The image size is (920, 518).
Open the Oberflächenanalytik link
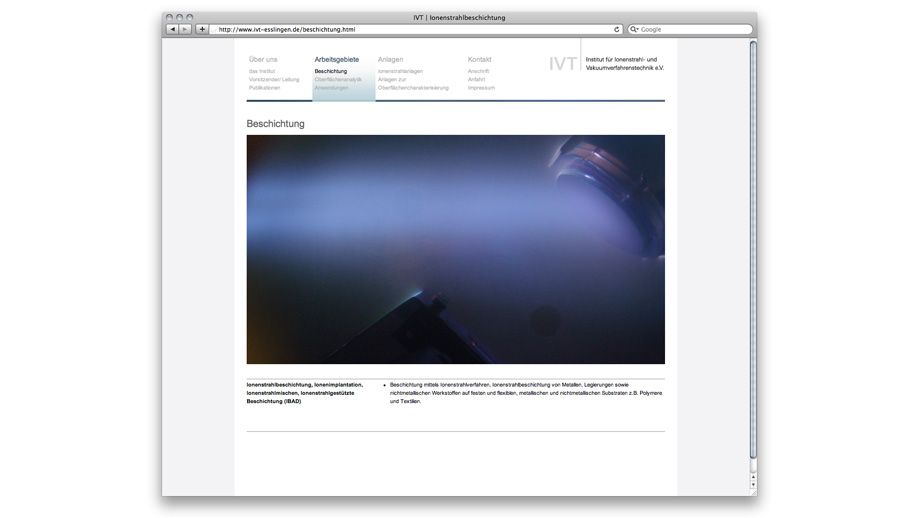pyautogui.click(x=338, y=79)
